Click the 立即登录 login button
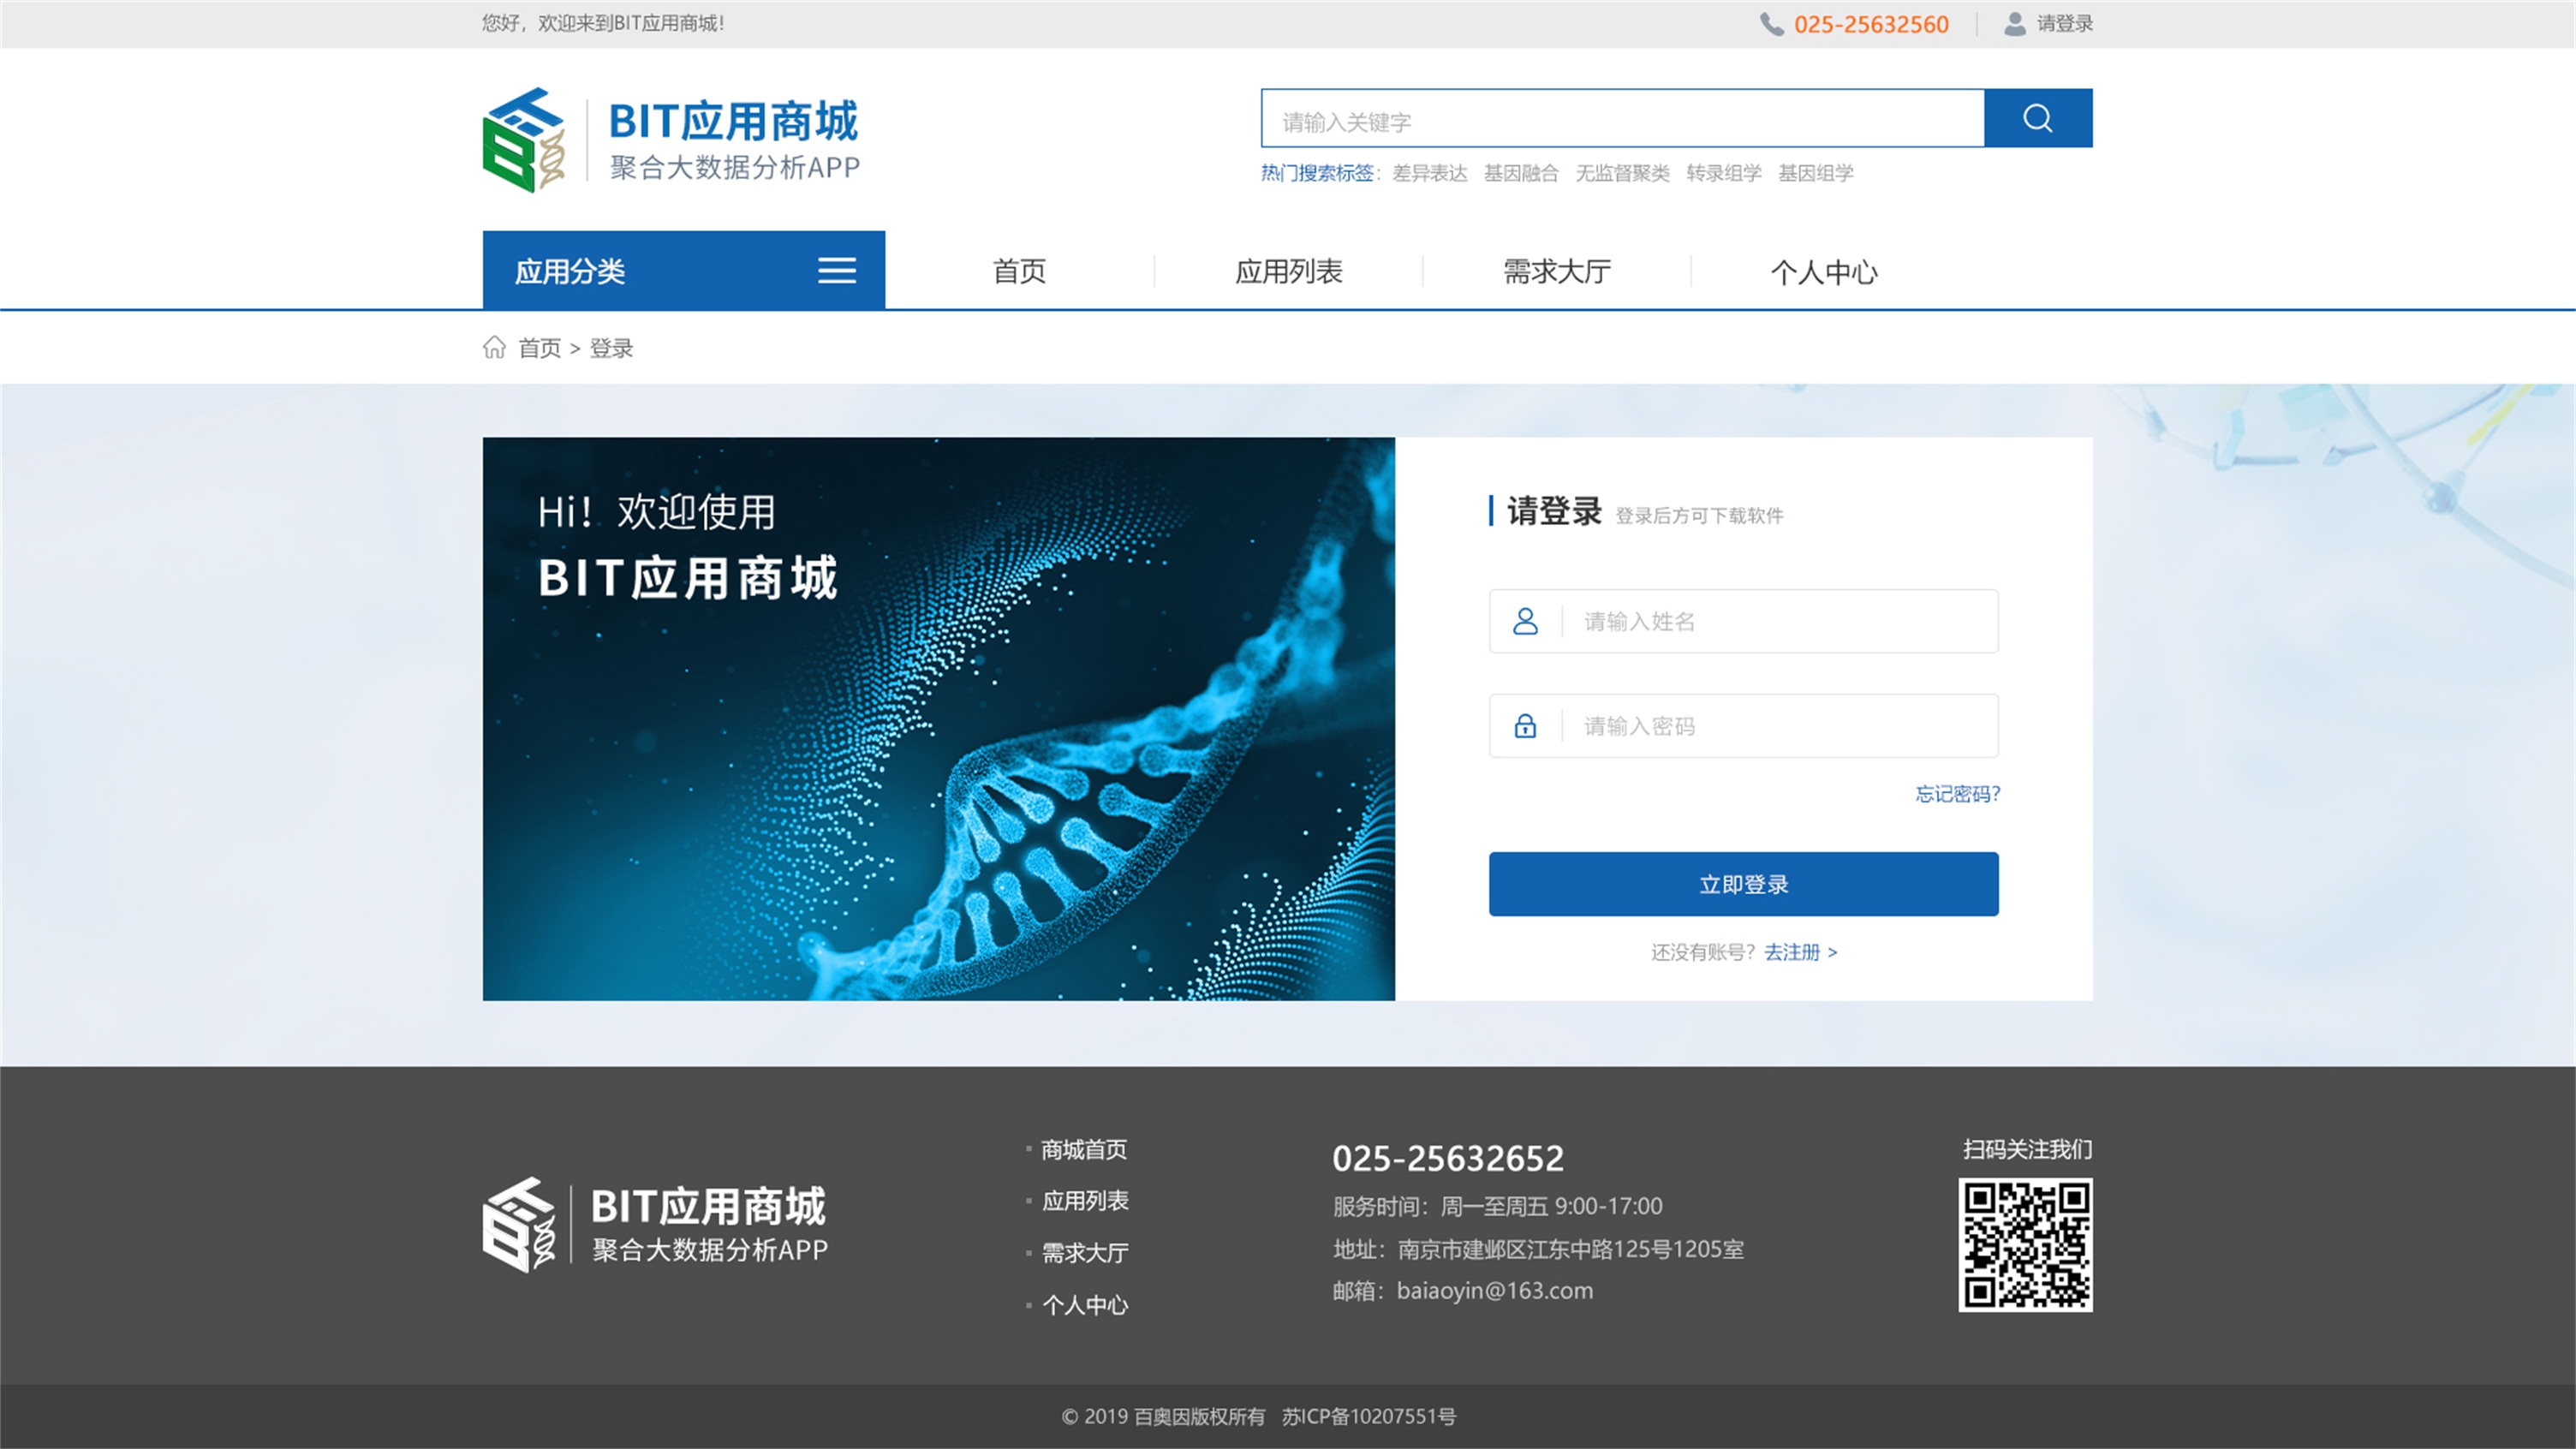This screenshot has width=2576, height=1449. 1743,884
